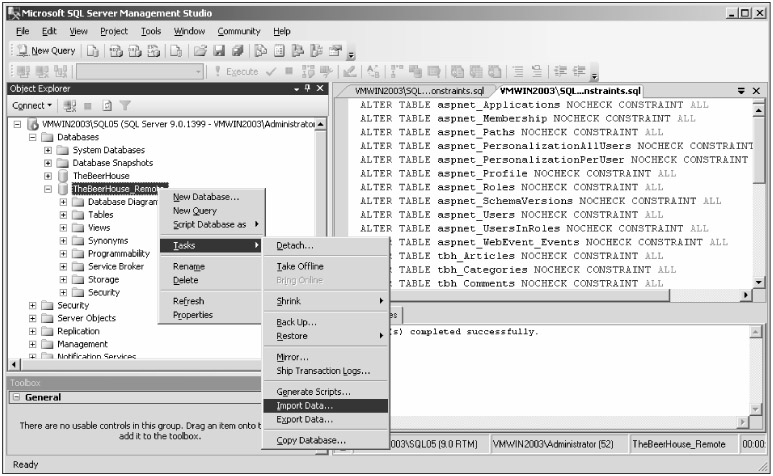Click the editor horizontal scrollbar right arrow

(745, 295)
